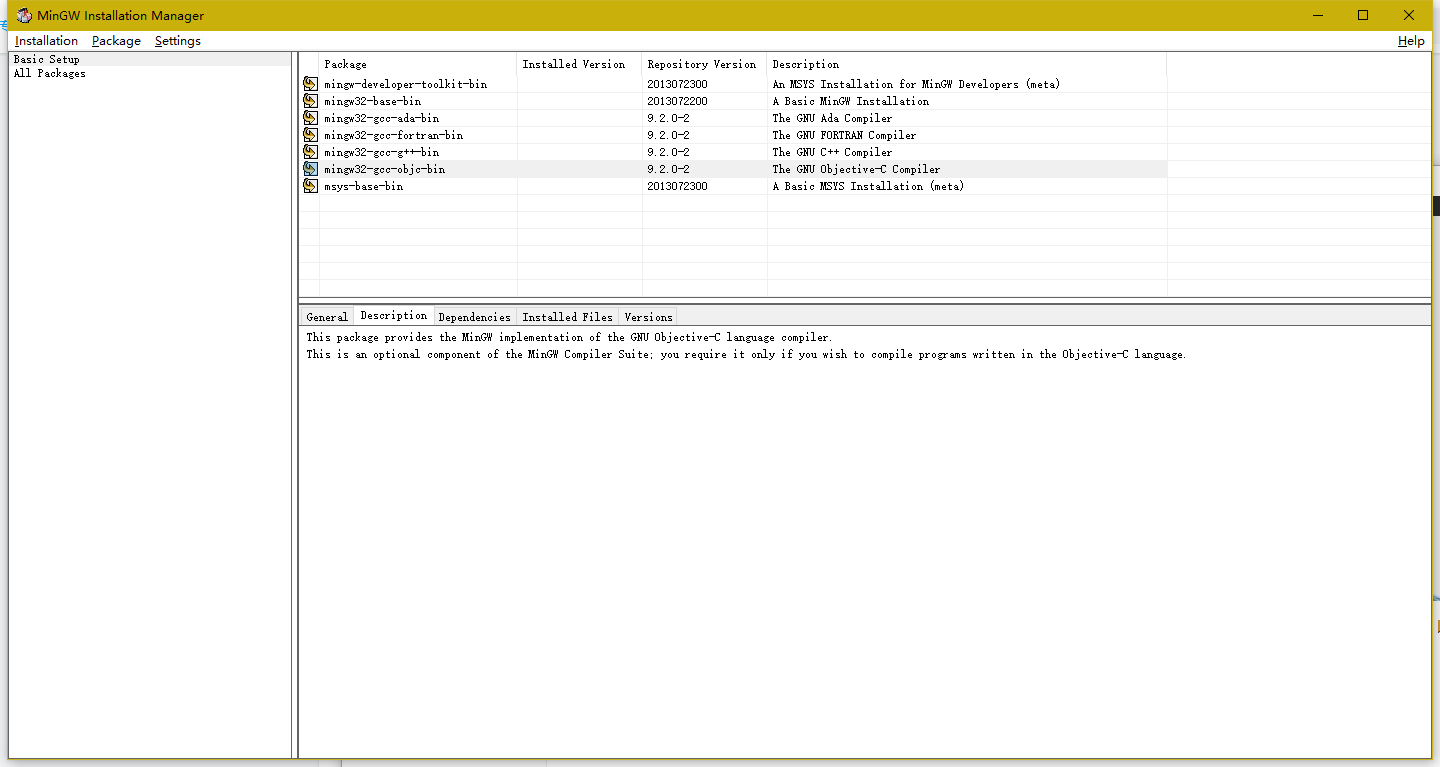Select the mingw32-base-bin package name

pyautogui.click(x=372, y=101)
